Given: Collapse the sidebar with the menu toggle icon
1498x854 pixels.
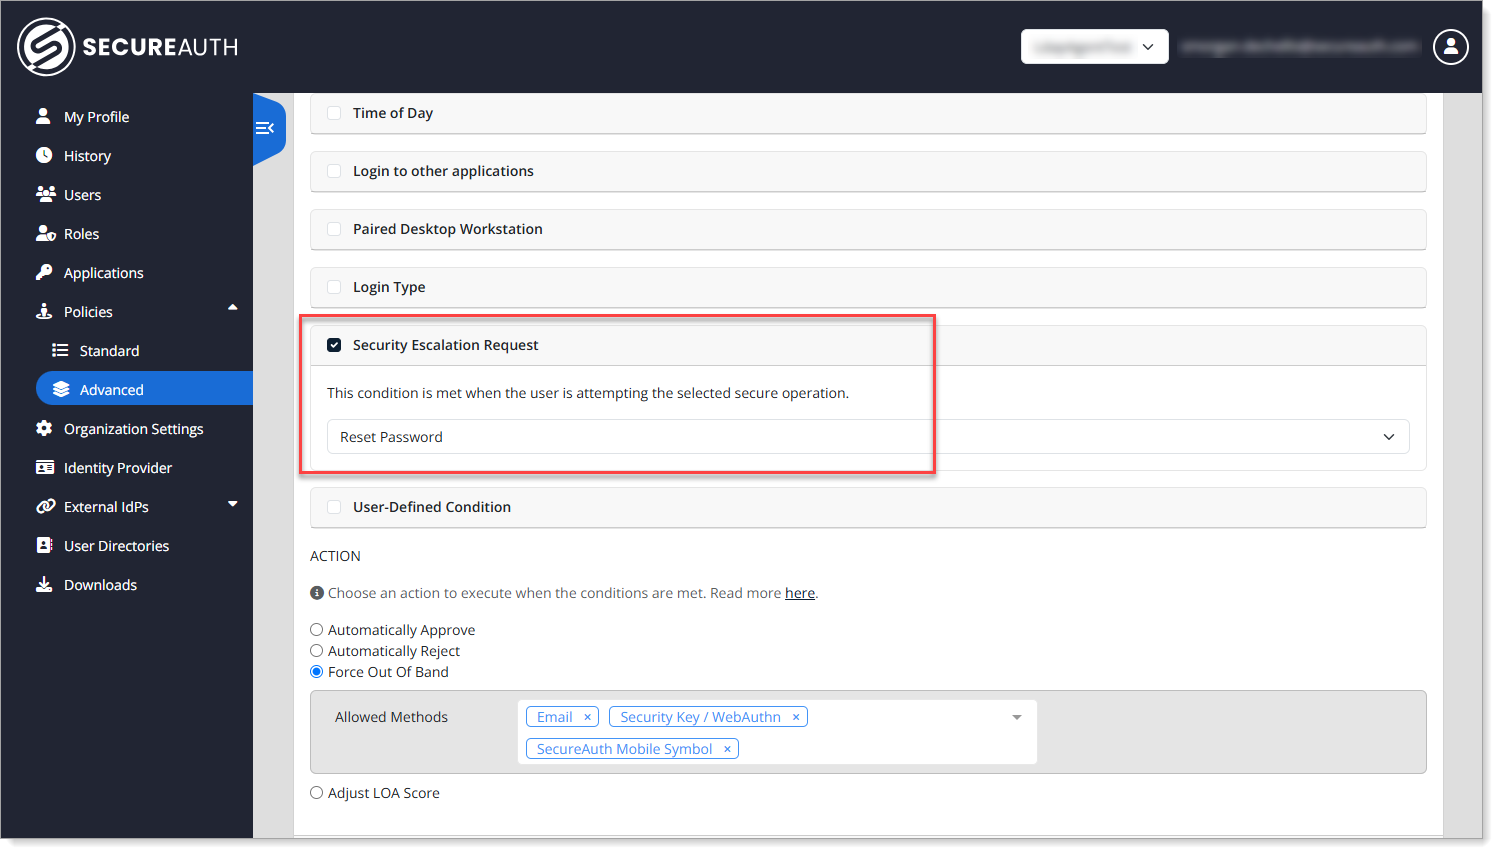Looking at the screenshot, I should click(265, 128).
